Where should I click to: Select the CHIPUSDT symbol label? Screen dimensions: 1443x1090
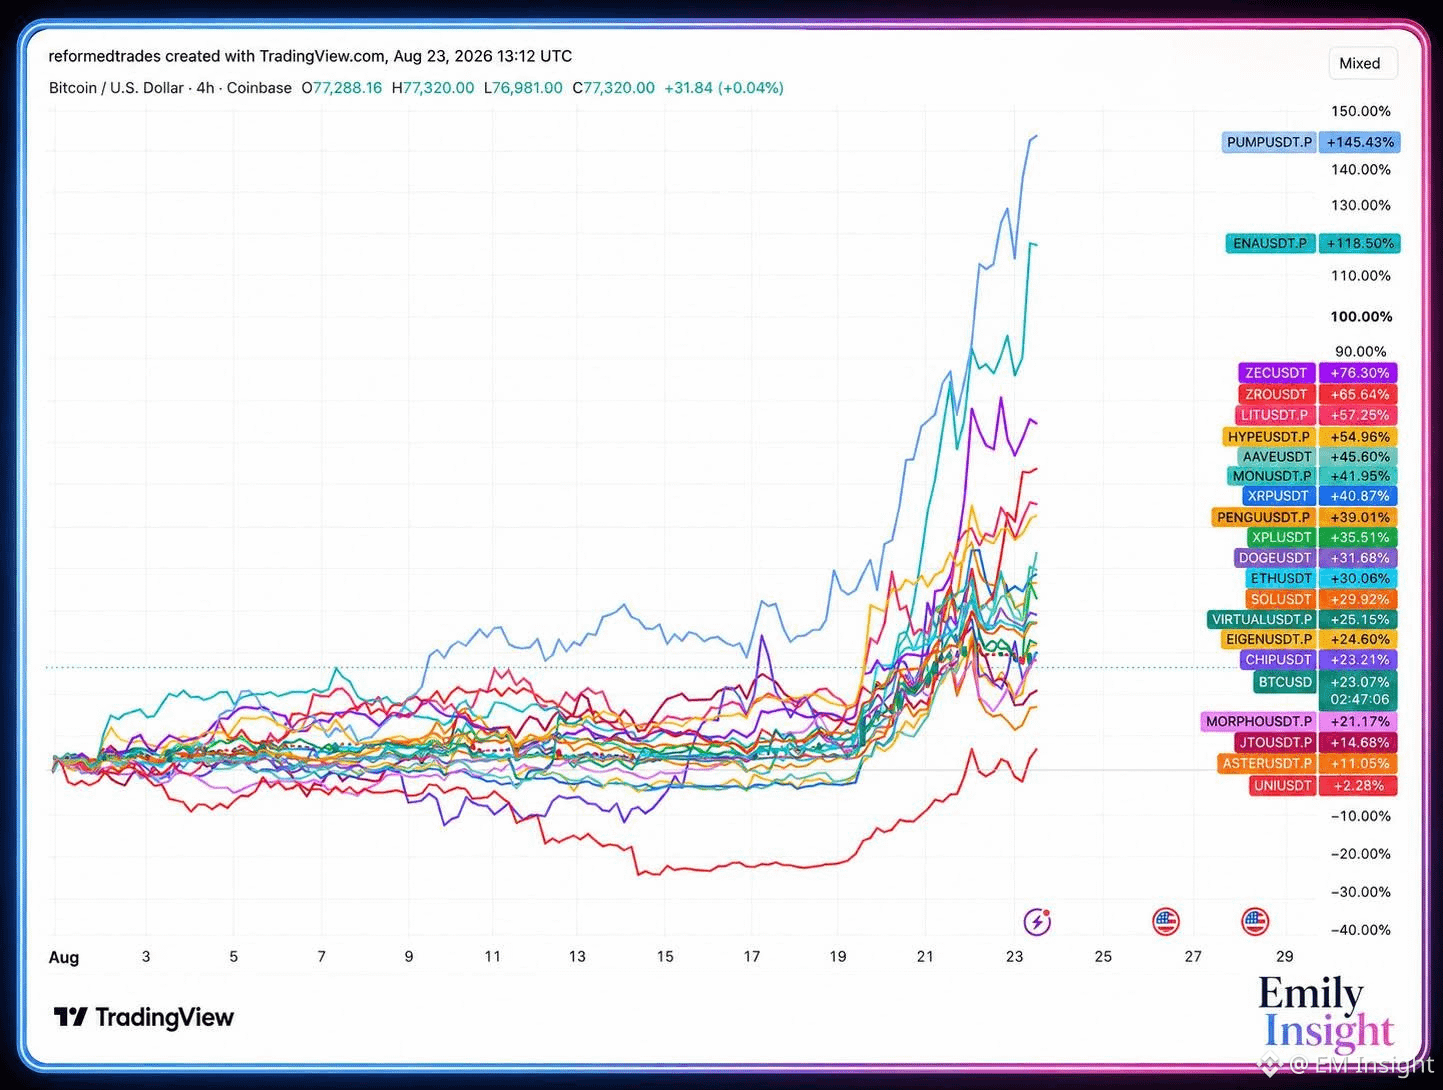pyautogui.click(x=1278, y=660)
